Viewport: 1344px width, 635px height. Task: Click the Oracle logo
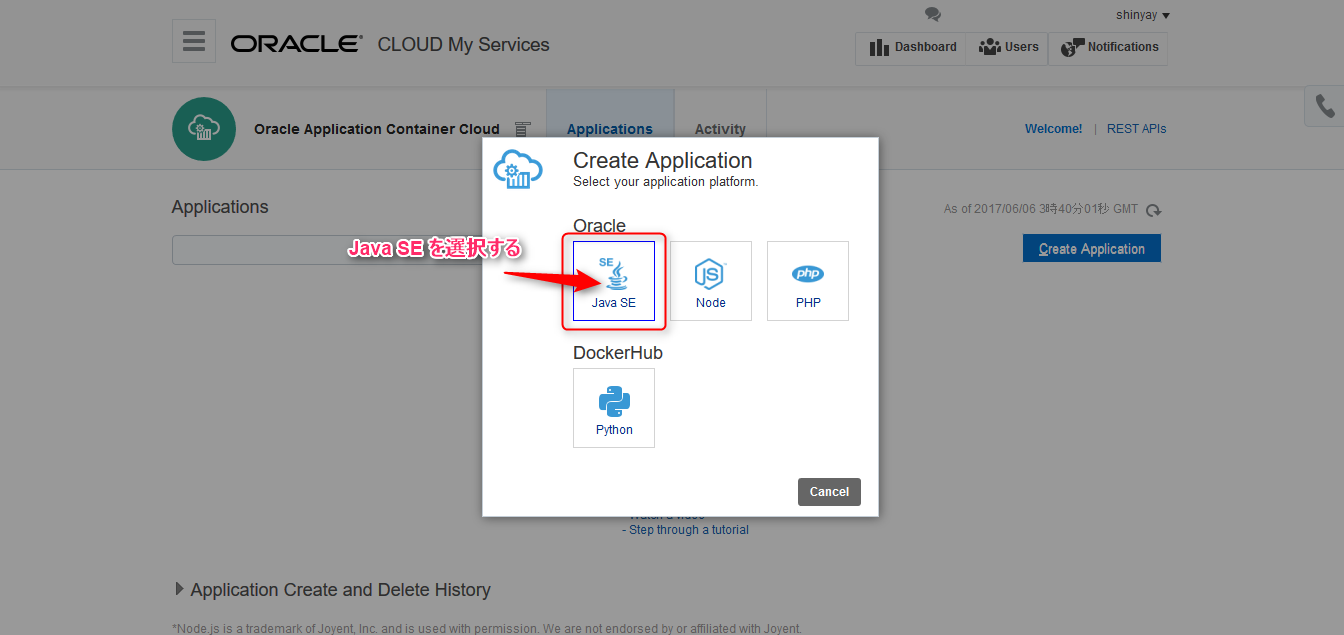[x=297, y=44]
